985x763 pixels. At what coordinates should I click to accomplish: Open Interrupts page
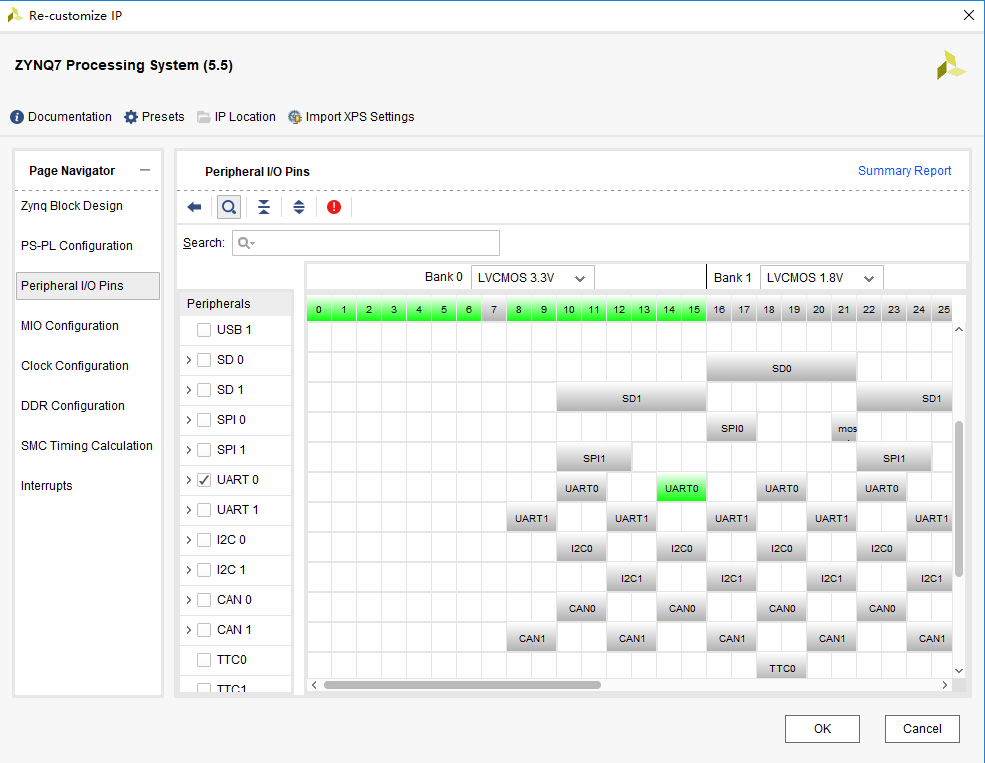click(x=46, y=485)
